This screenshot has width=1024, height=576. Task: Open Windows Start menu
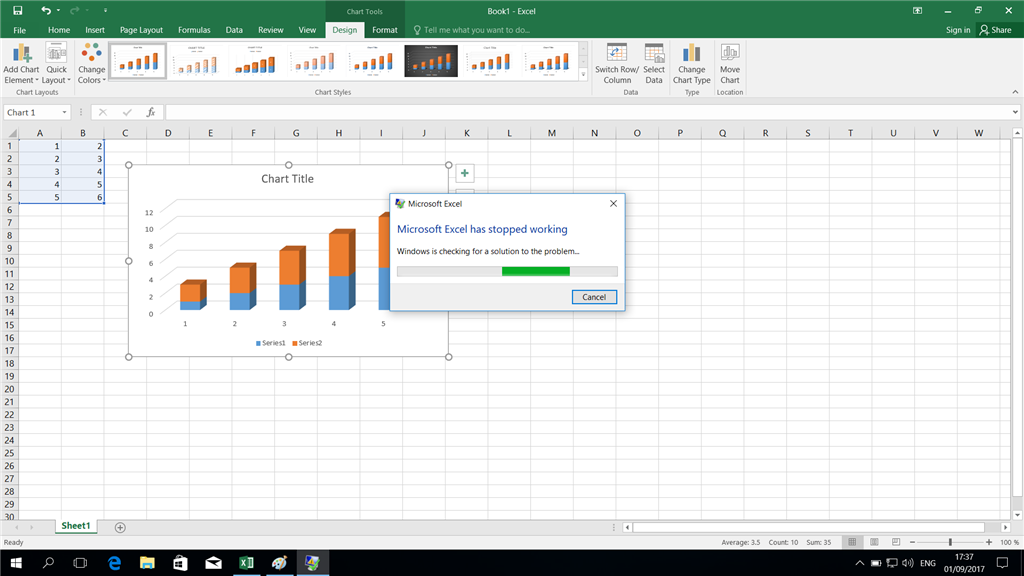click(x=16, y=563)
